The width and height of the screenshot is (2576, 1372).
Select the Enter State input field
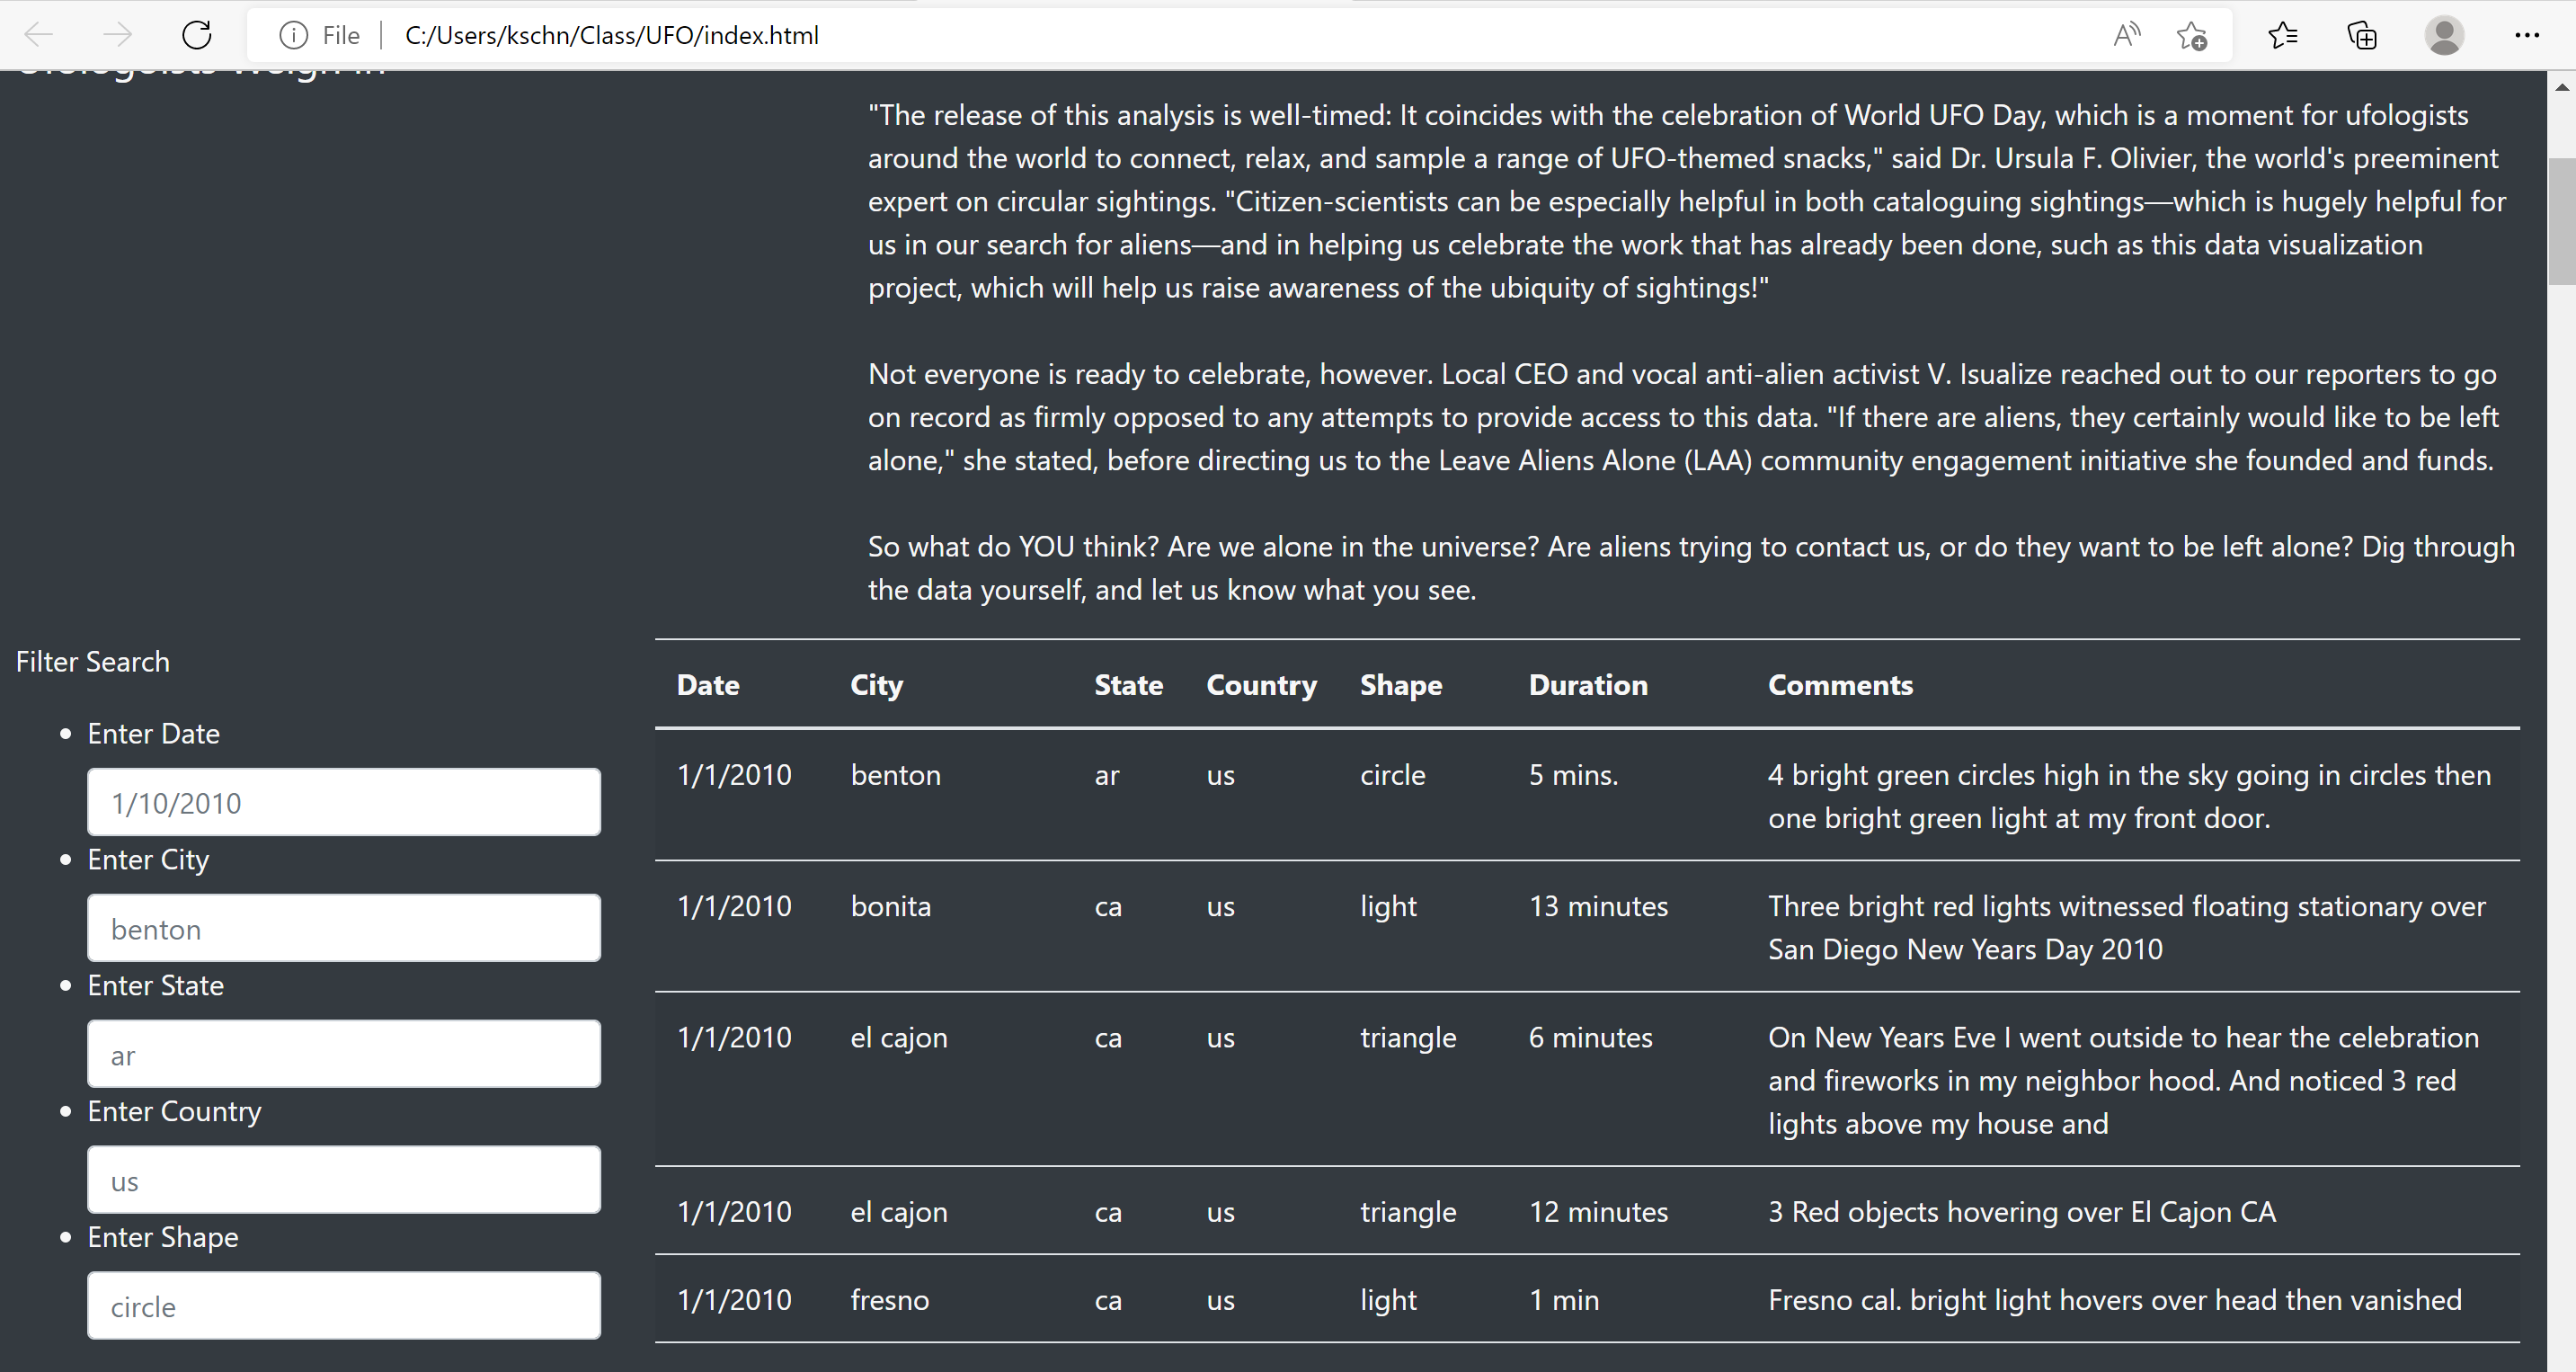343,1054
